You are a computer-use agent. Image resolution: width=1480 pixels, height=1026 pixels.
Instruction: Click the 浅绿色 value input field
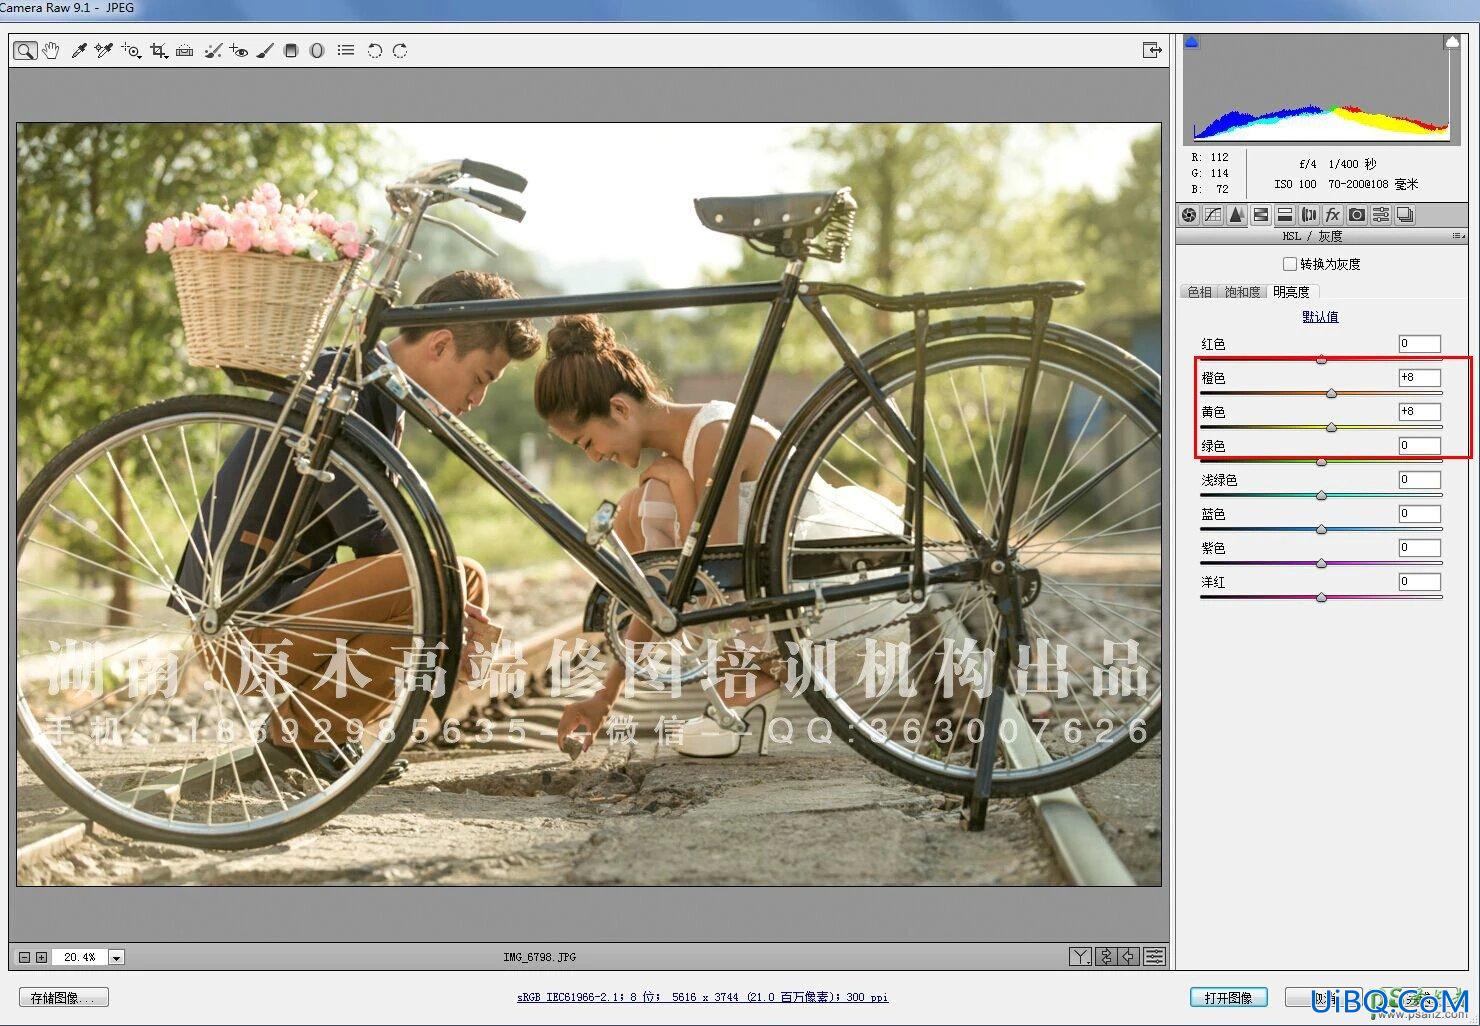[x=1419, y=480]
